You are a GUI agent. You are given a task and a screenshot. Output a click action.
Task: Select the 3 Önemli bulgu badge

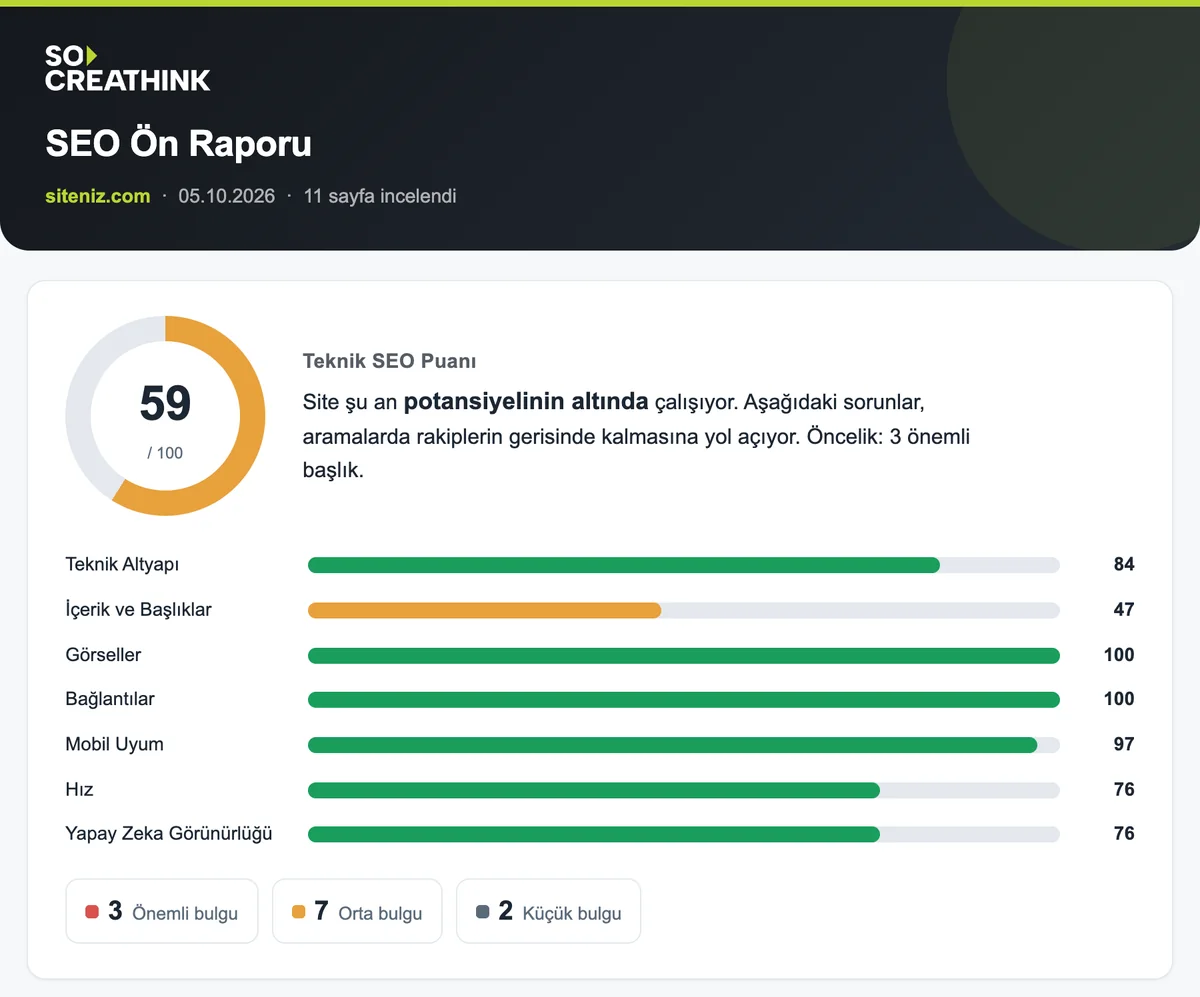[162, 911]
